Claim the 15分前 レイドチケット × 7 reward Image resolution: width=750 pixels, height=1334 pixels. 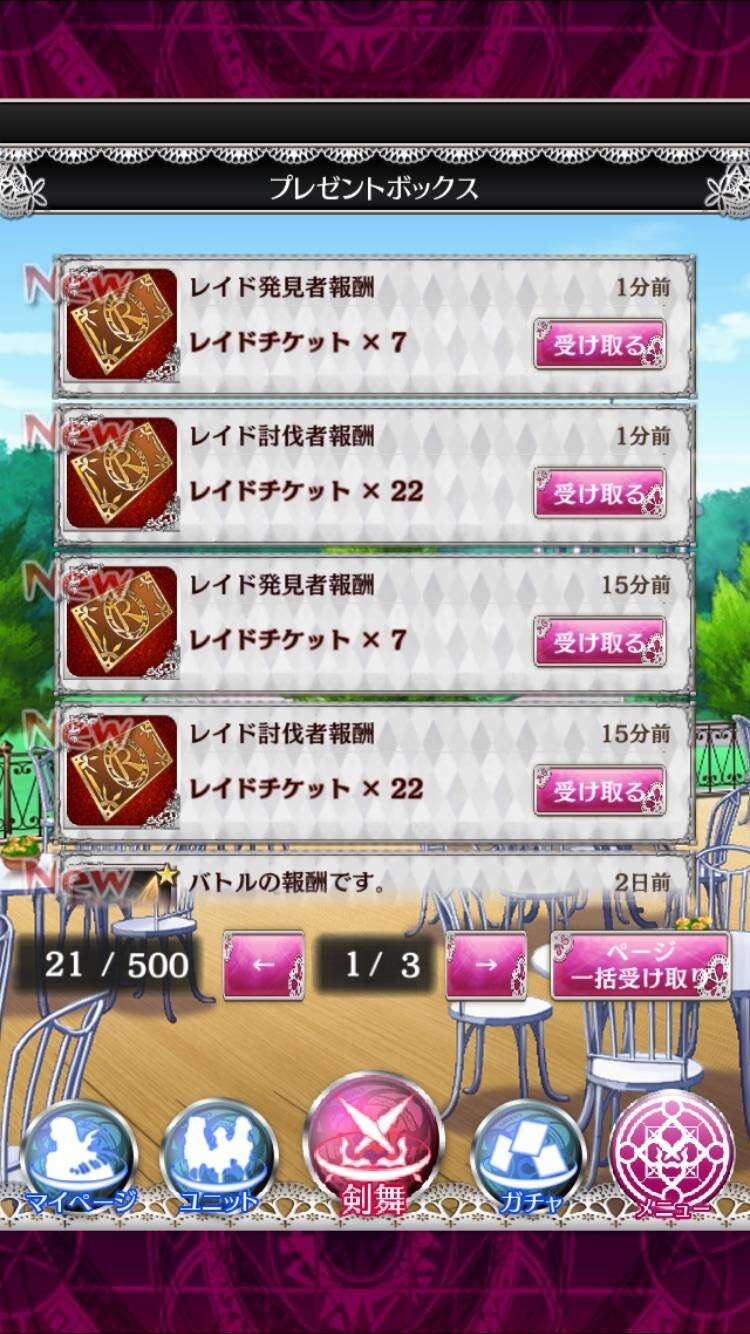[x=600, y=643]
